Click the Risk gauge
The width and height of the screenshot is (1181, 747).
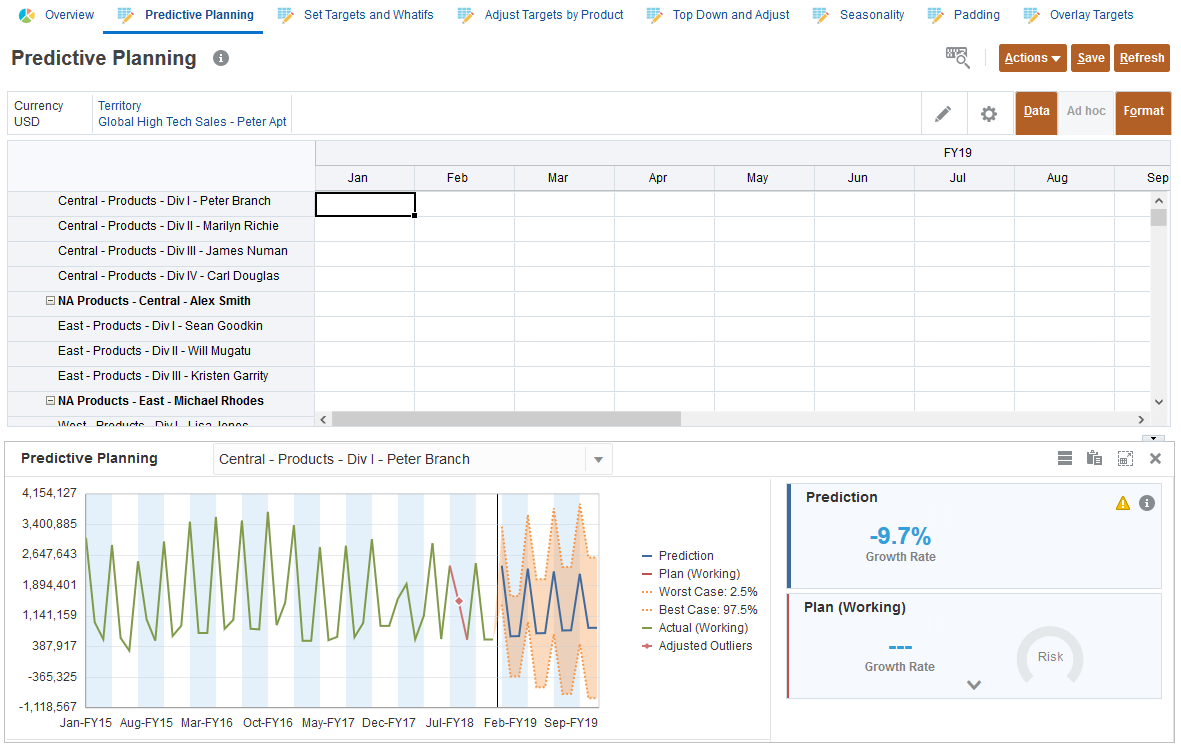[x=1050, y=657]
